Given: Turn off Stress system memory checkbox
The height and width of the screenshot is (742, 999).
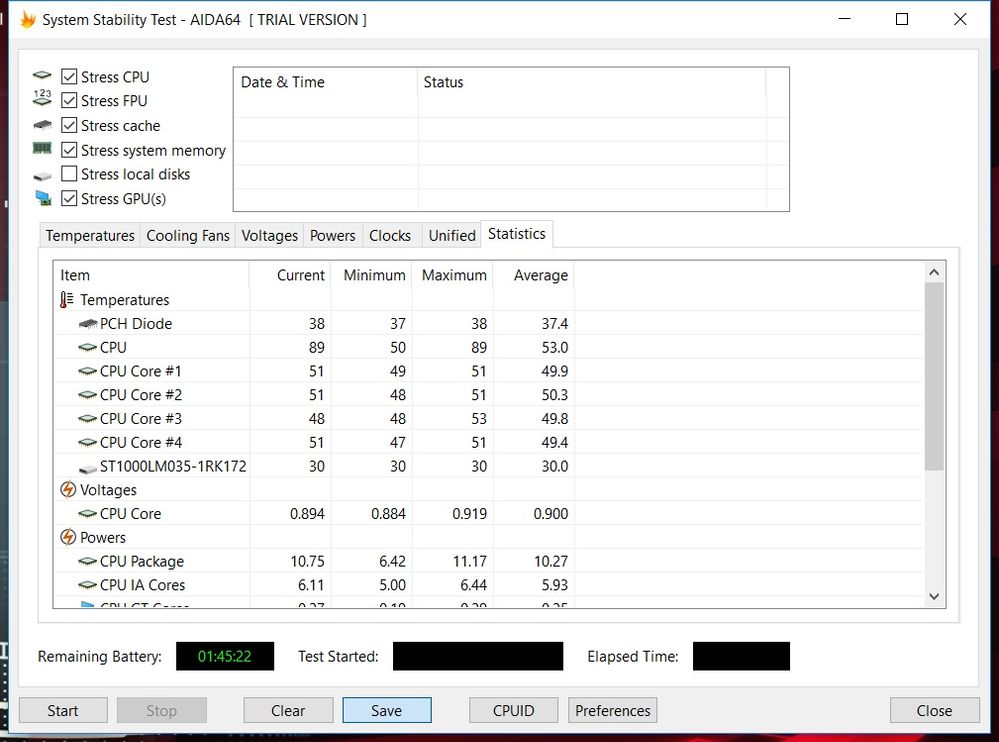Looking at the screenshot, I should click(69, 150).
